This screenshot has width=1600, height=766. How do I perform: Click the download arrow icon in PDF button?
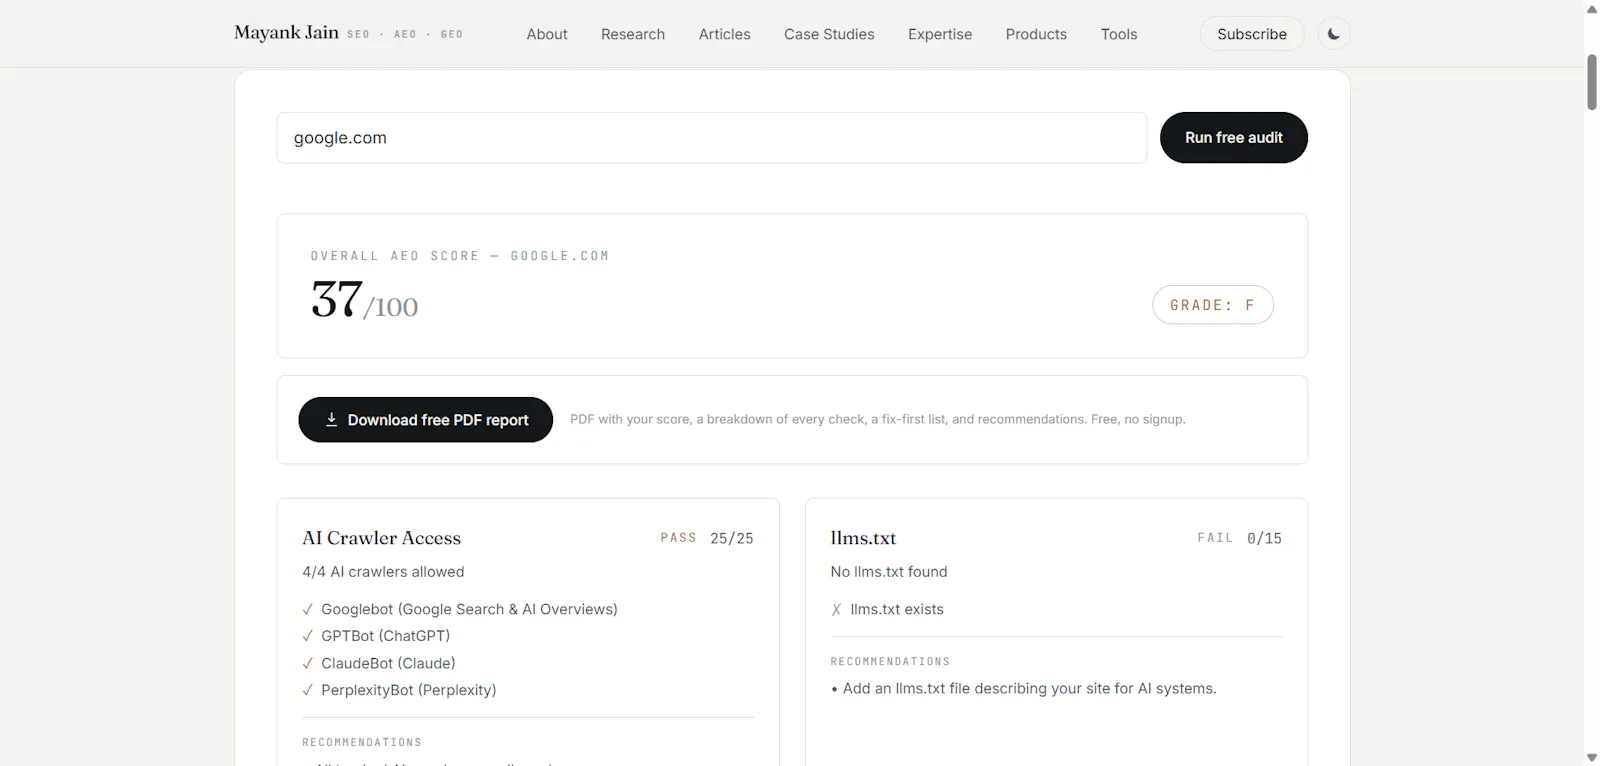click(x=331, y=420)
